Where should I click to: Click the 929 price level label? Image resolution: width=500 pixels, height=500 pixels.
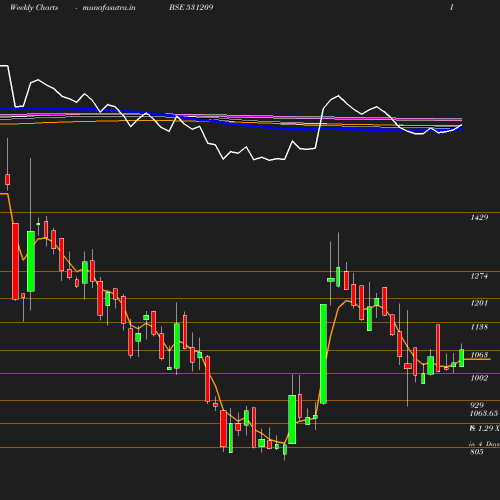pyautogui.click(x=477, y=405)
